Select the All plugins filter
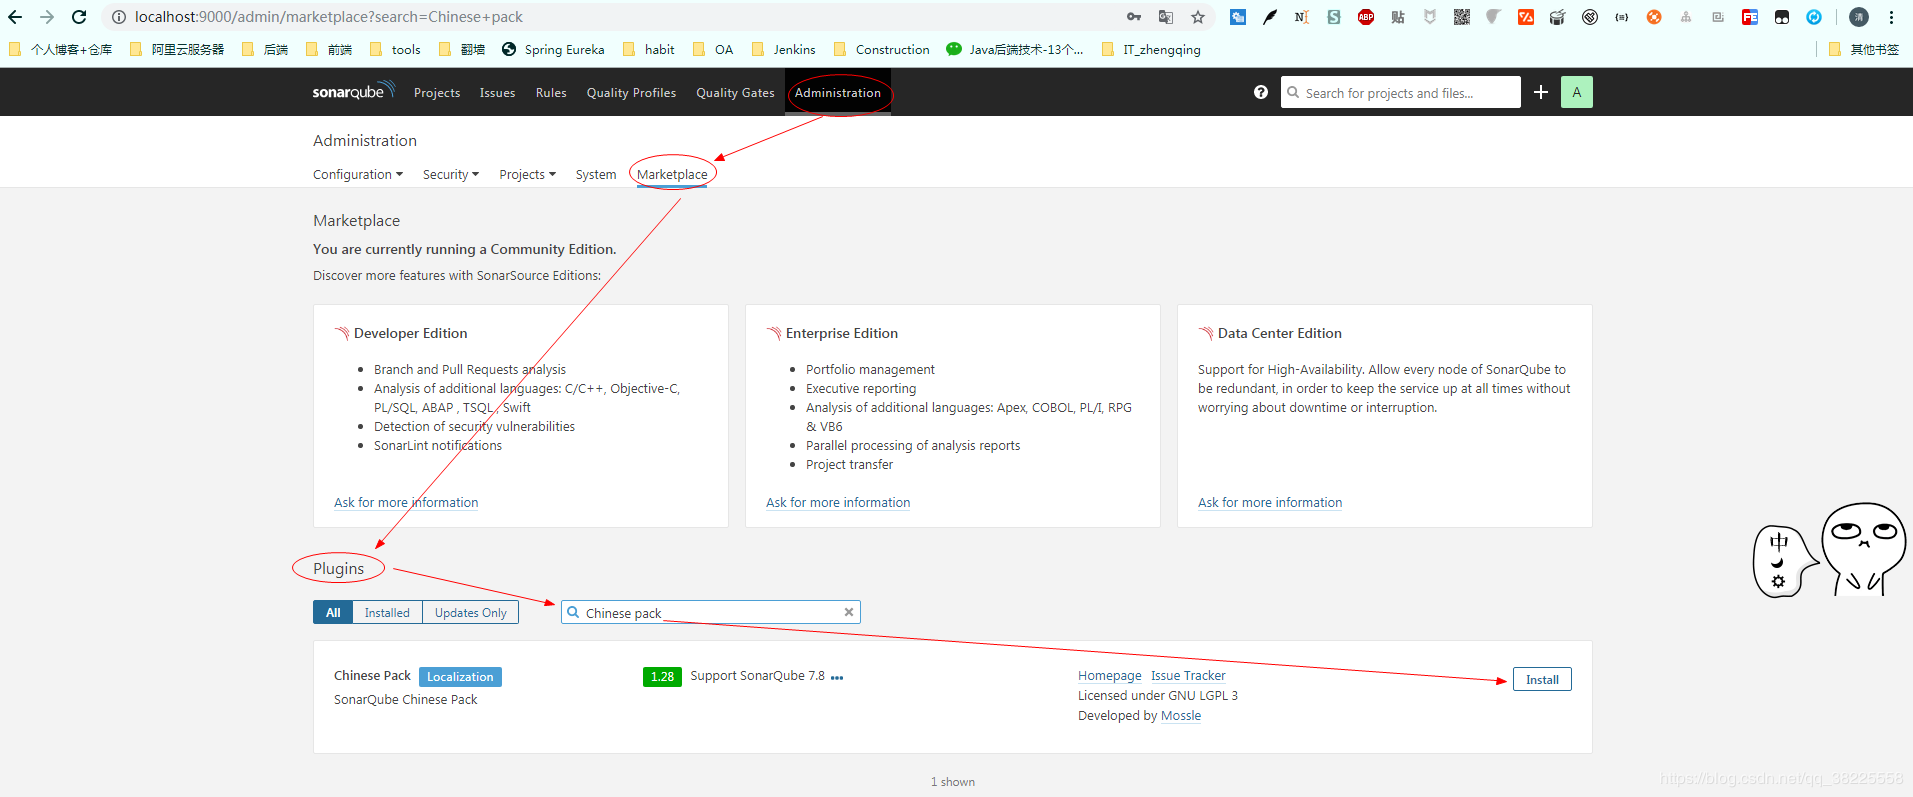1913x797 pixels. point(333,612)
